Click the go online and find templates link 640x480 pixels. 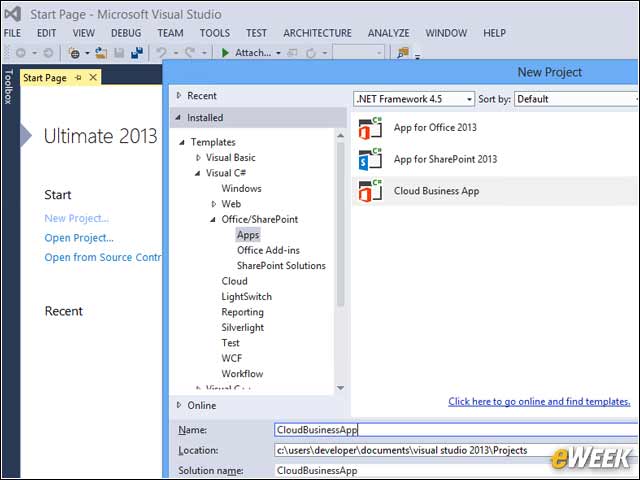pyautogui.click(x=539, y=402)
